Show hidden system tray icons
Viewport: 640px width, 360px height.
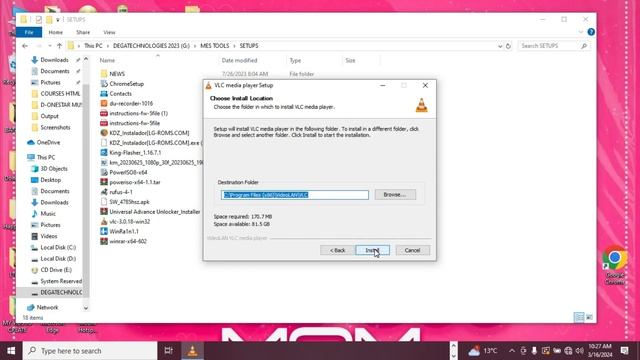512,351
